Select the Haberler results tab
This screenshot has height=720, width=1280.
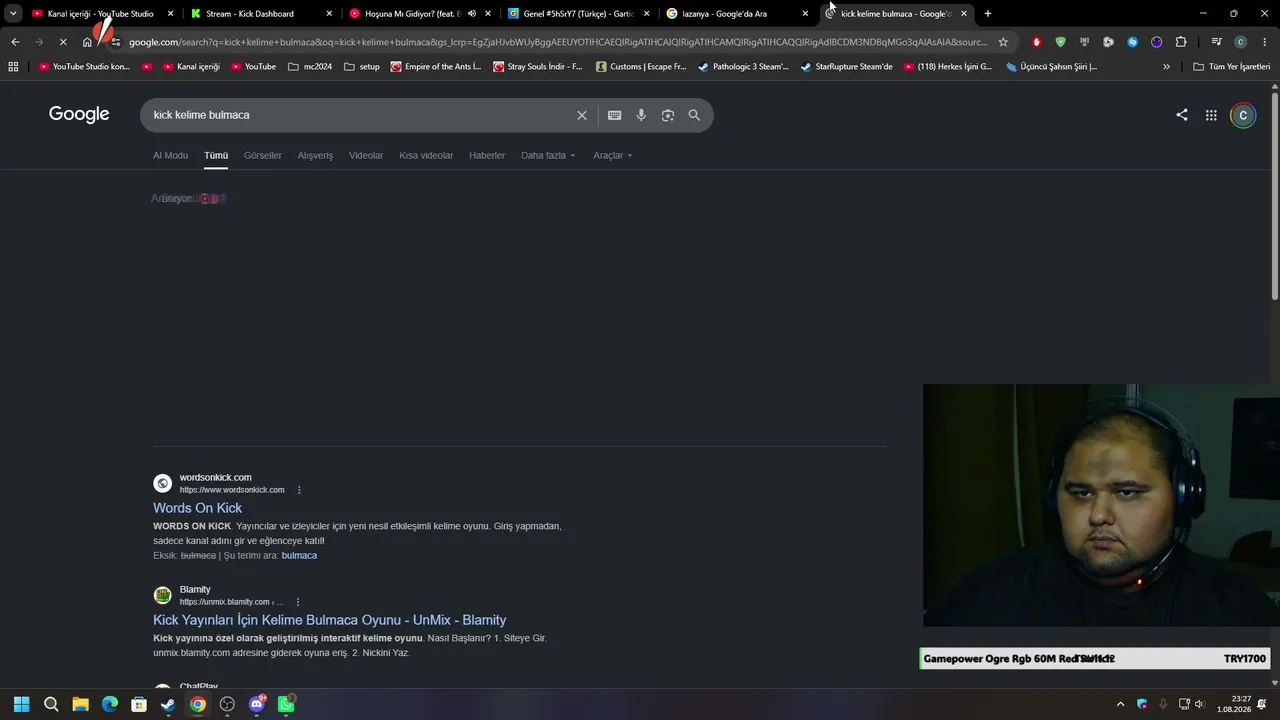(487, 156)
